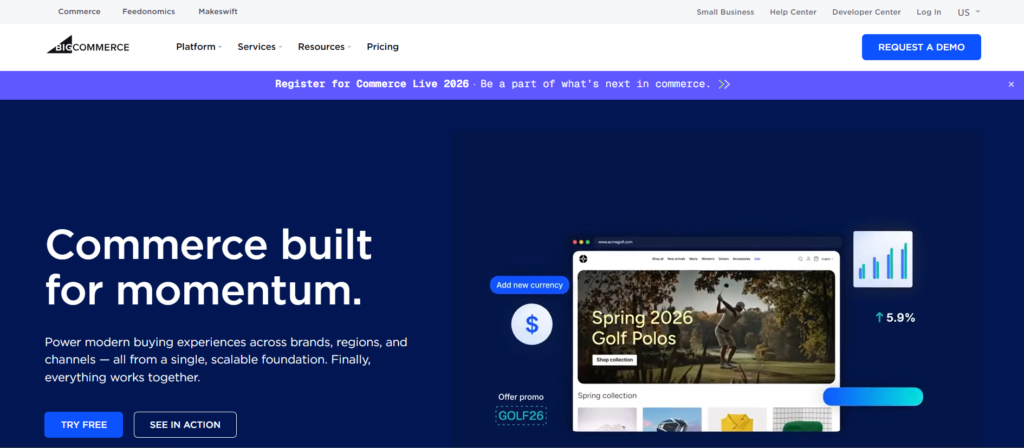The width and height of the screenshot is (1024, 448).
Task: Click the 'Offer promo' label
Action: (520, 396)
